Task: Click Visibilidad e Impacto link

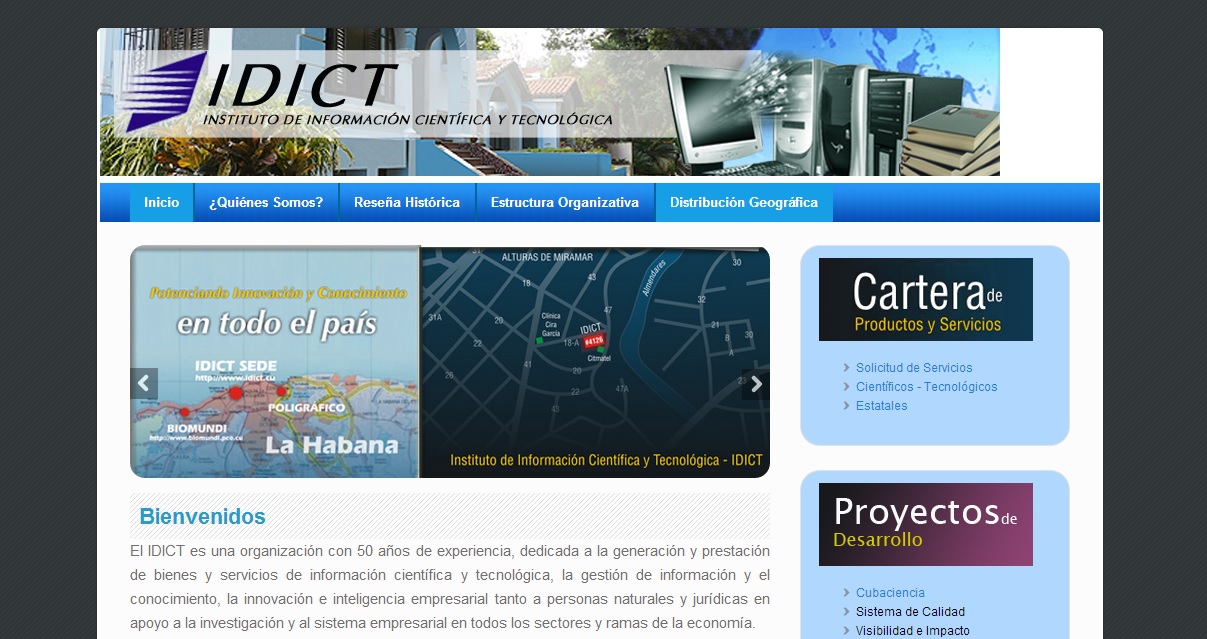Action: tap(913, 631)
